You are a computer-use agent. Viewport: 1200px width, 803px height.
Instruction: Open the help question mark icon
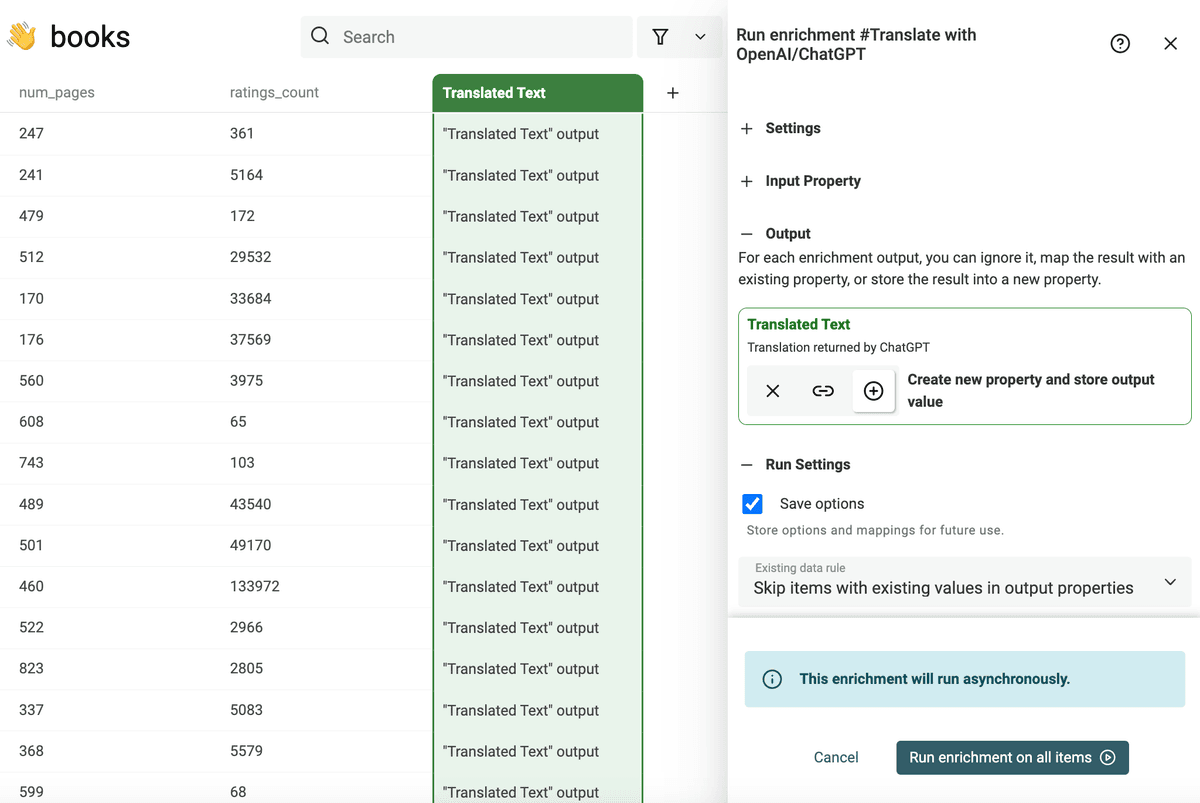tap(1120, 44)
